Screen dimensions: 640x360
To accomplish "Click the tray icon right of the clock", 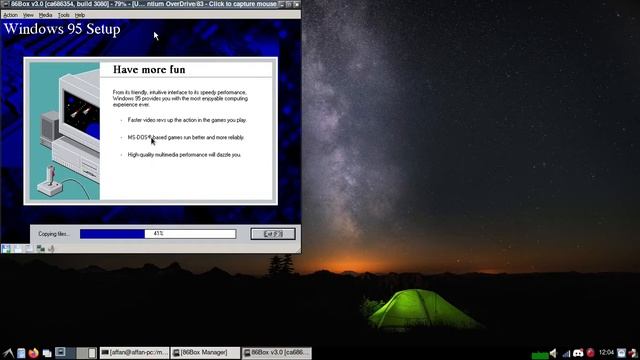I will point(622,353).
